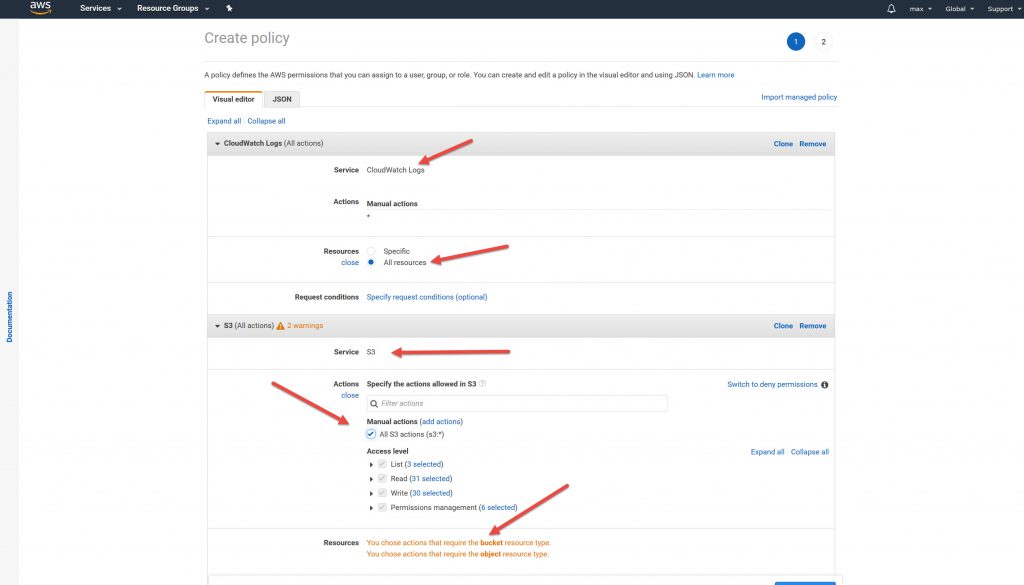Screen dimensions: 1024x585
Task: Open the Documentation side panel
Action: [x=10, y=317]
